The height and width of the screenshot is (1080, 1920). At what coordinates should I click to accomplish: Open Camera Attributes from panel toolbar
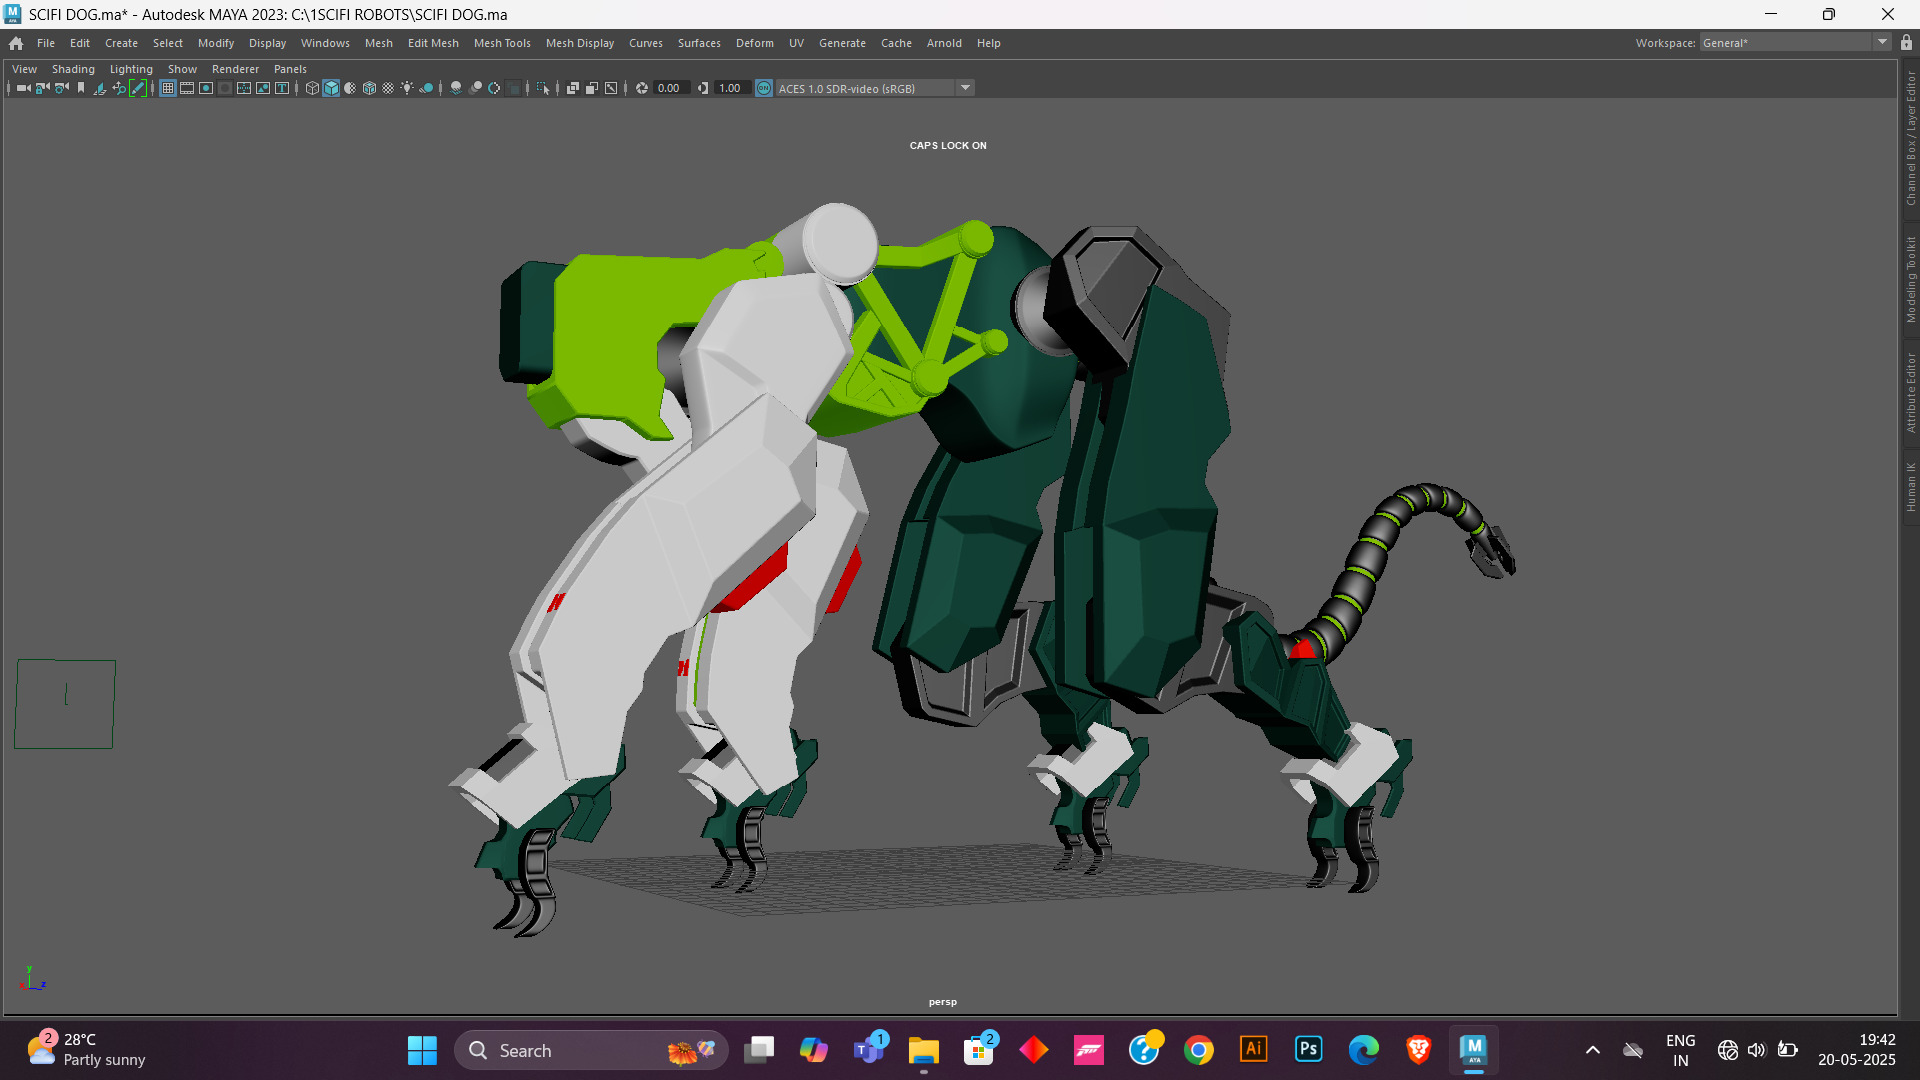[62, 88]
